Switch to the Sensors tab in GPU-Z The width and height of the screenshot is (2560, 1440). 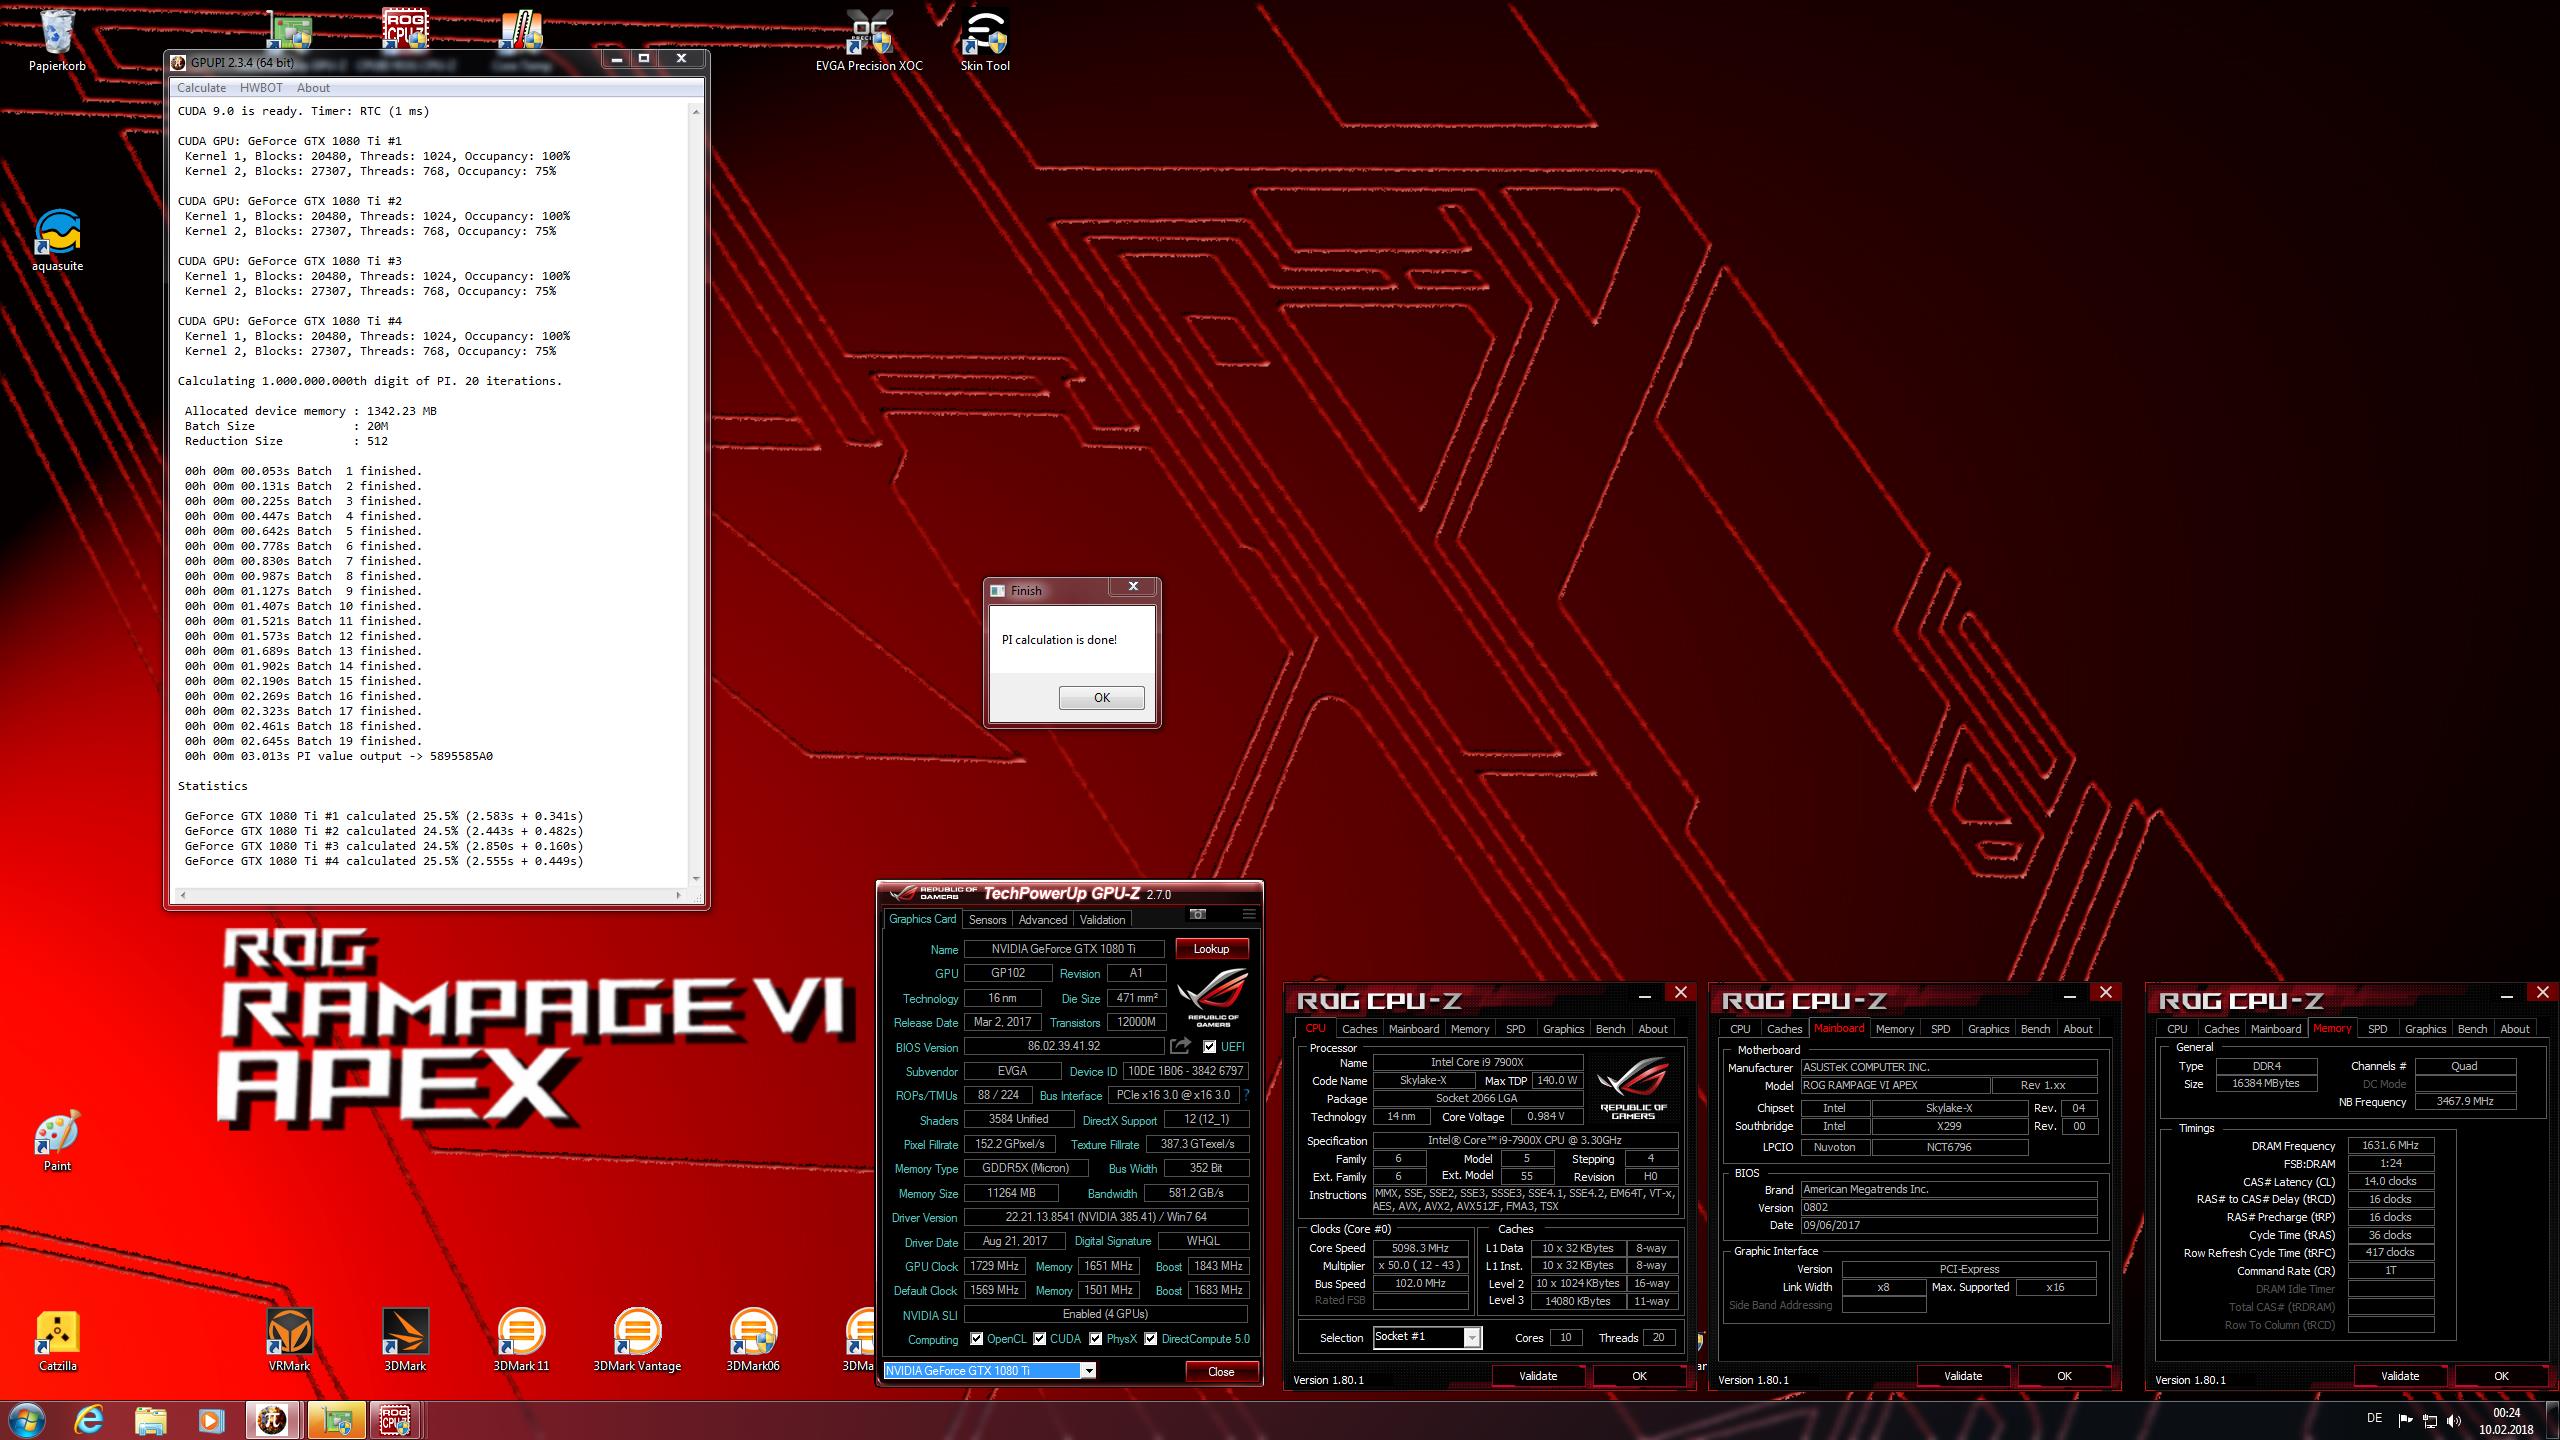(x=987, y=920)
